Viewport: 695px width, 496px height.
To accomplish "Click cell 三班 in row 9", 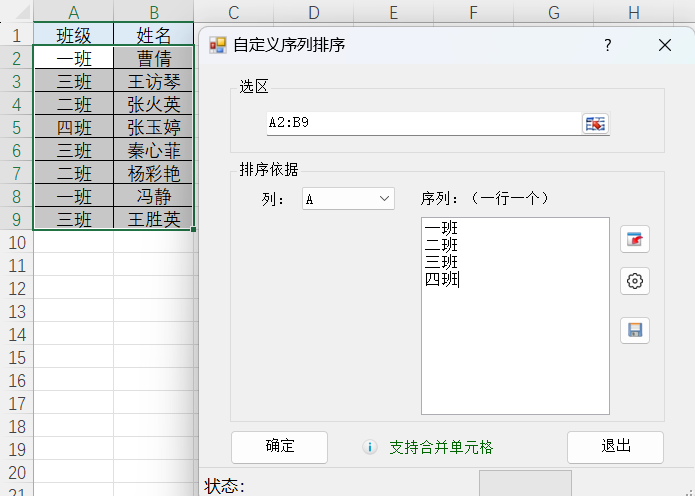I will point(74,219).
